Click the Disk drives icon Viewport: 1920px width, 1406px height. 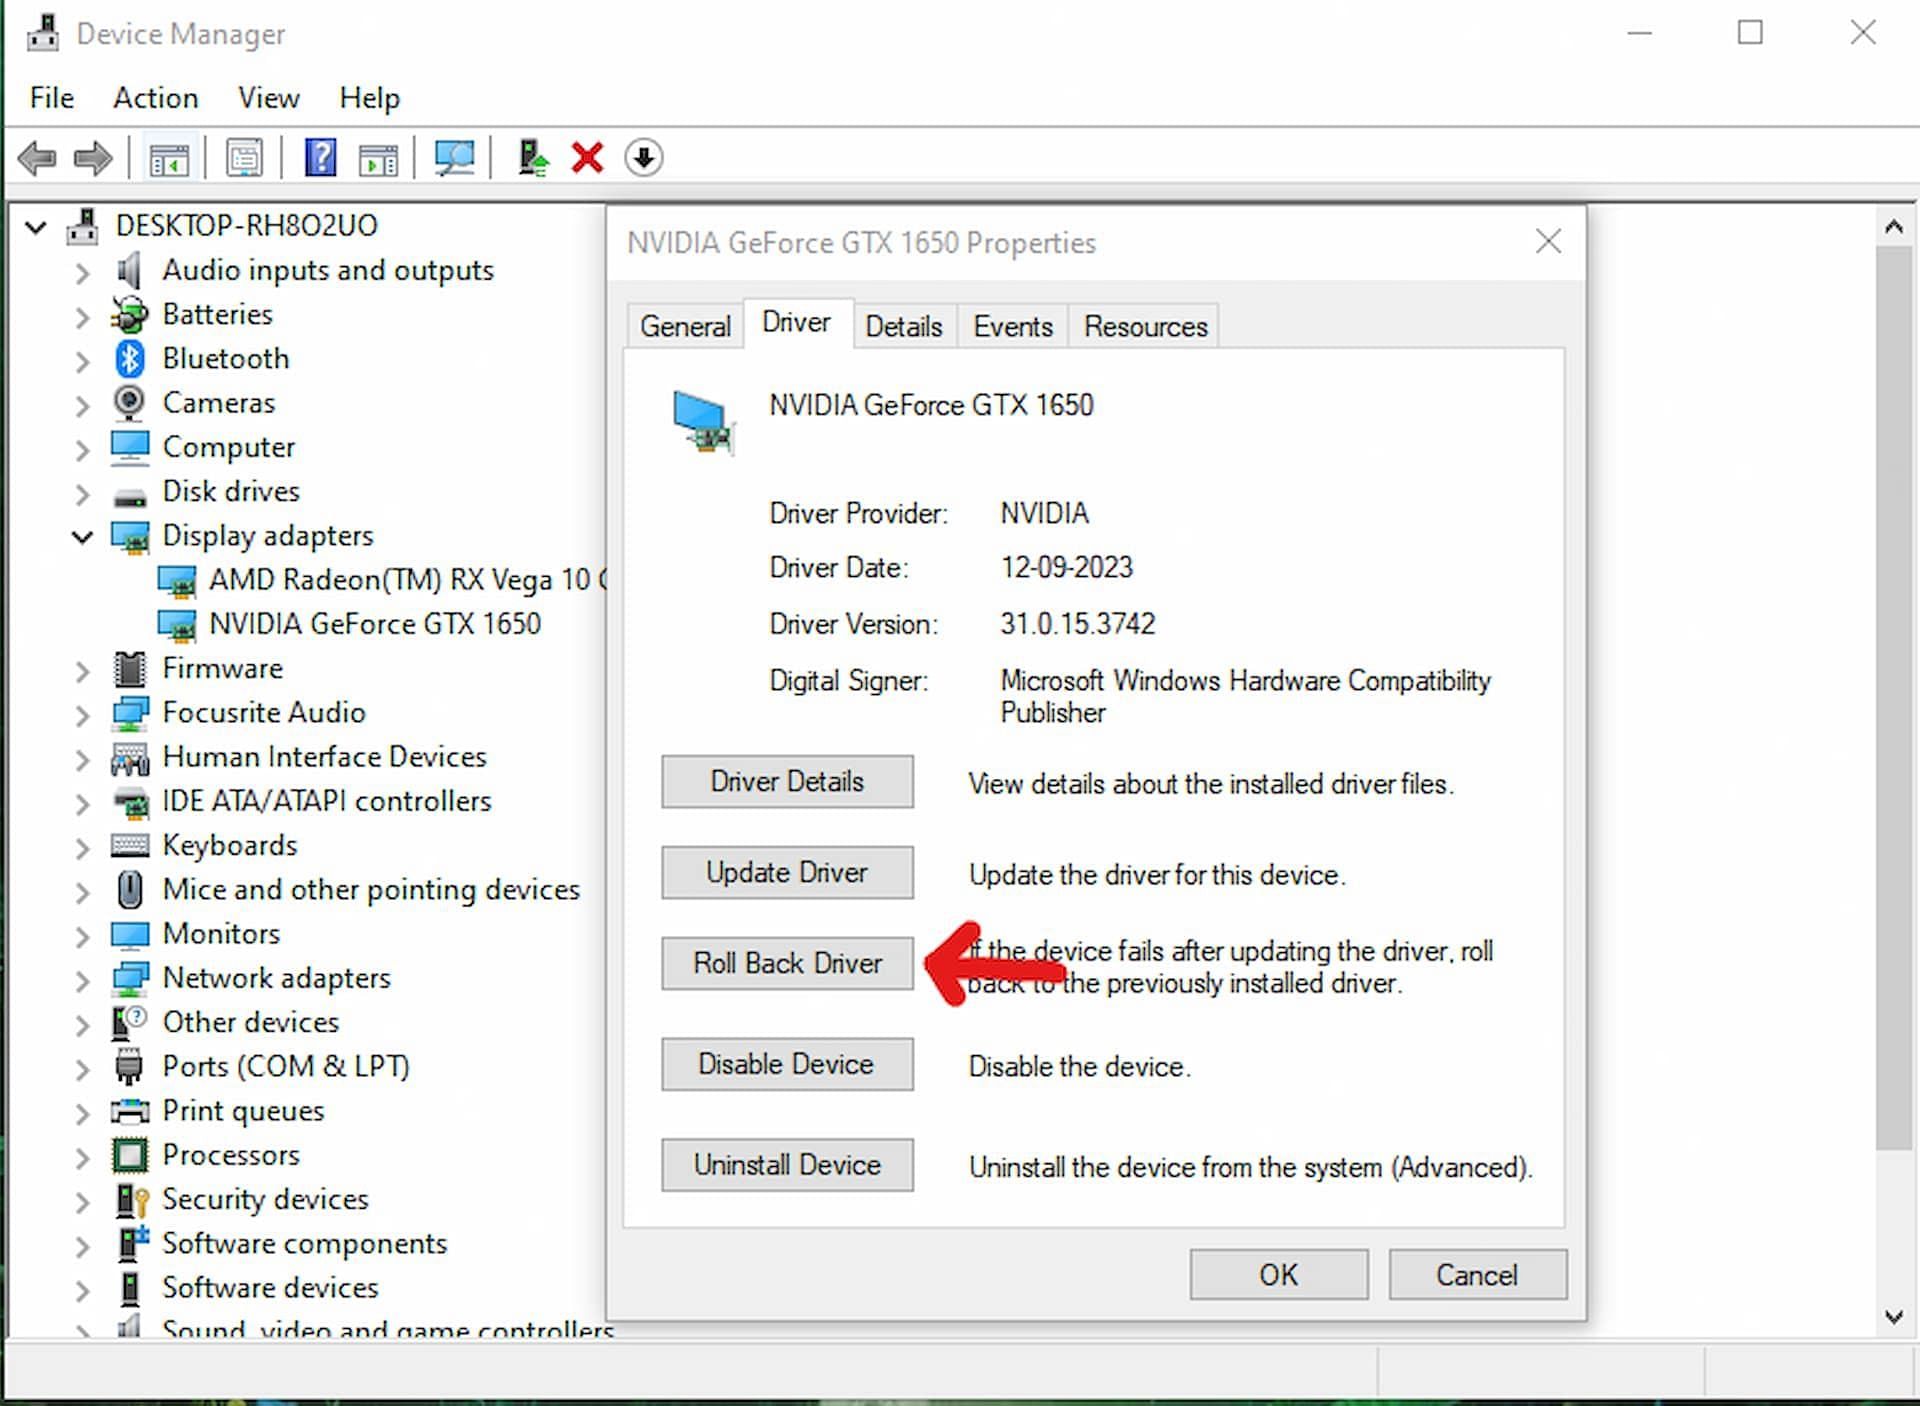[130, 495]
